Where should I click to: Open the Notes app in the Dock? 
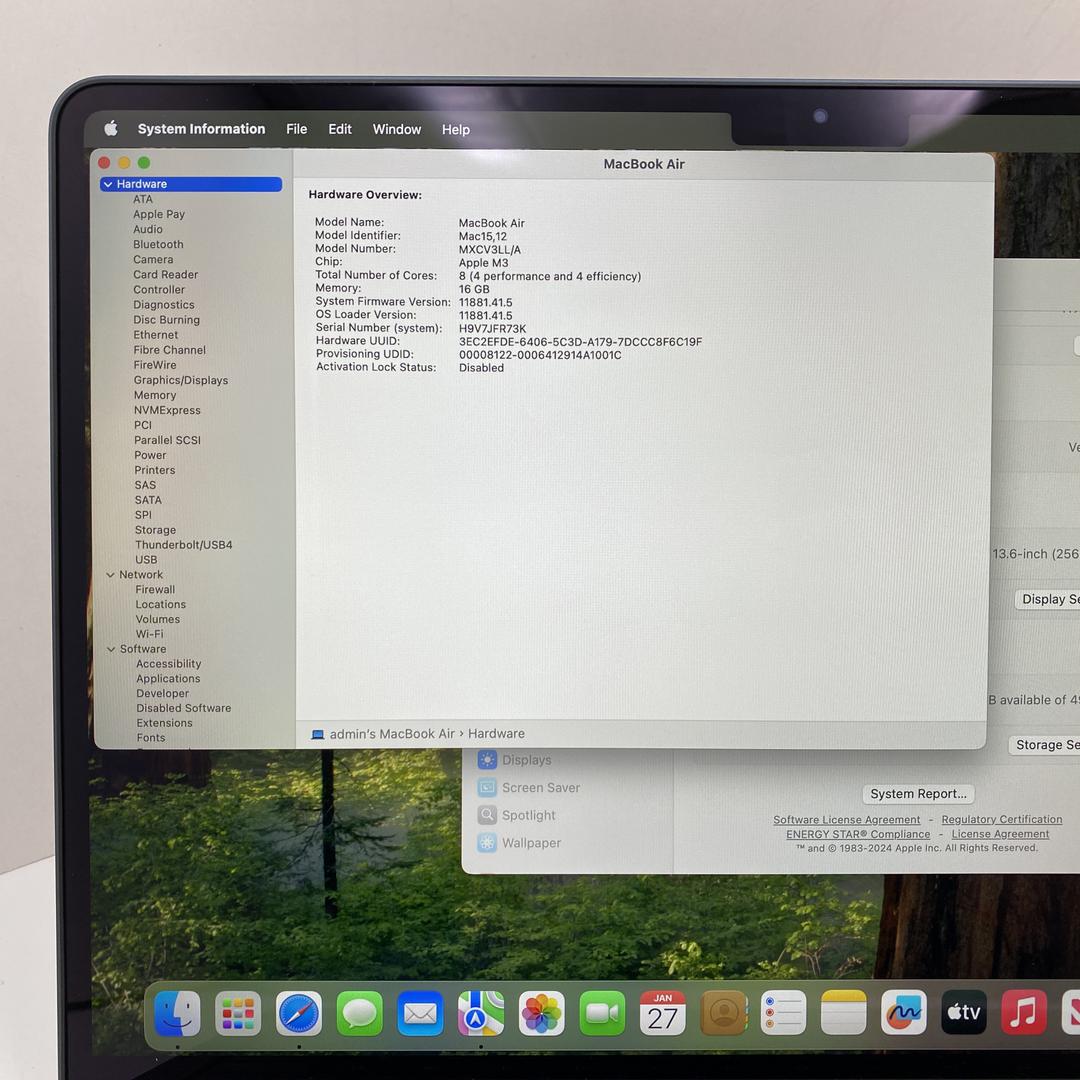click(844, 1013)
